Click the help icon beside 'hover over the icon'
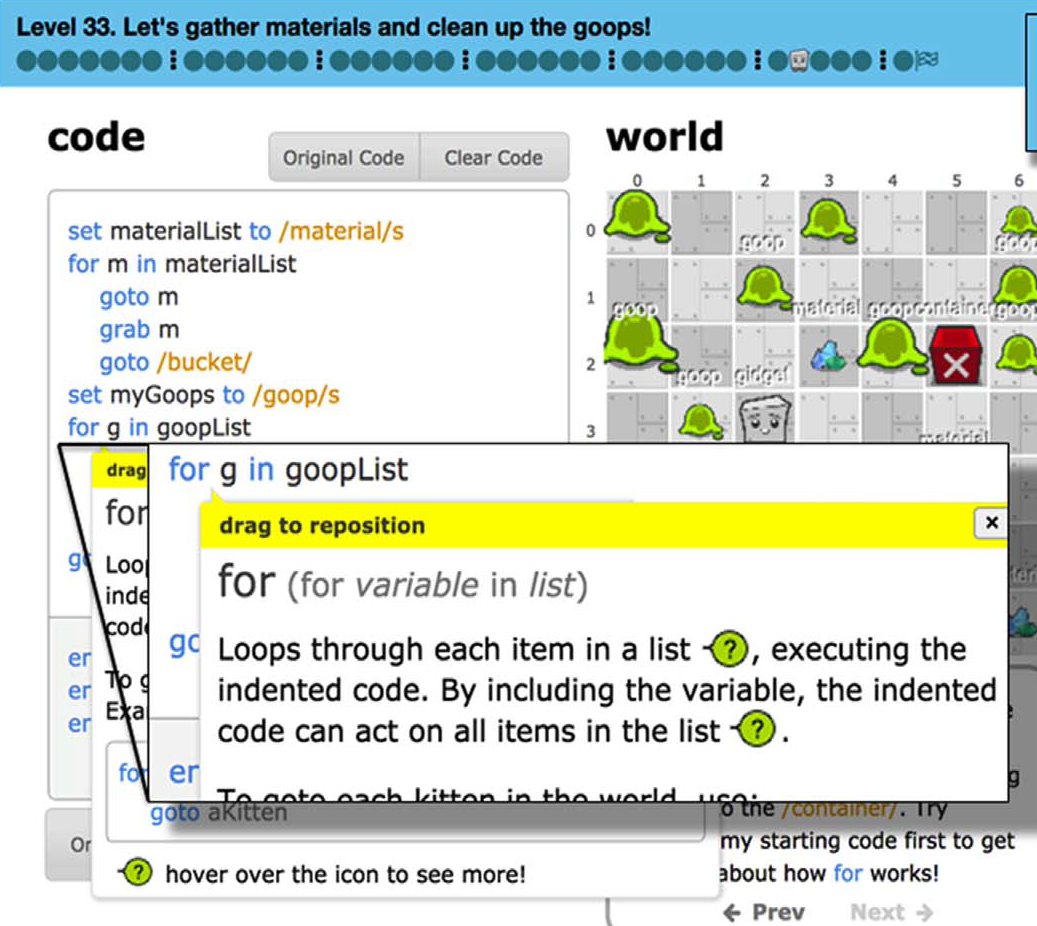The width and height of the screenshot is (1037, 926). click(x=135, y=873)
